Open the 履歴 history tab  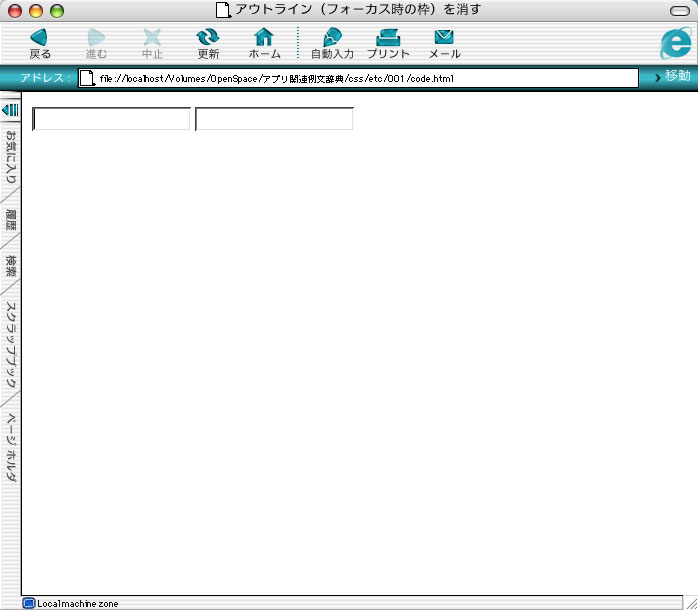tap(10, 220)
